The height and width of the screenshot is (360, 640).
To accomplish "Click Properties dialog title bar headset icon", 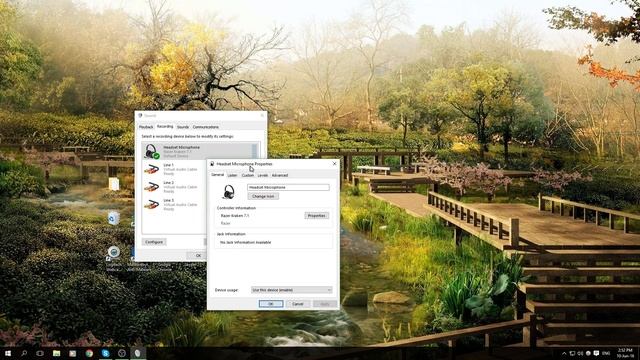I will click(x=212, y=164).
